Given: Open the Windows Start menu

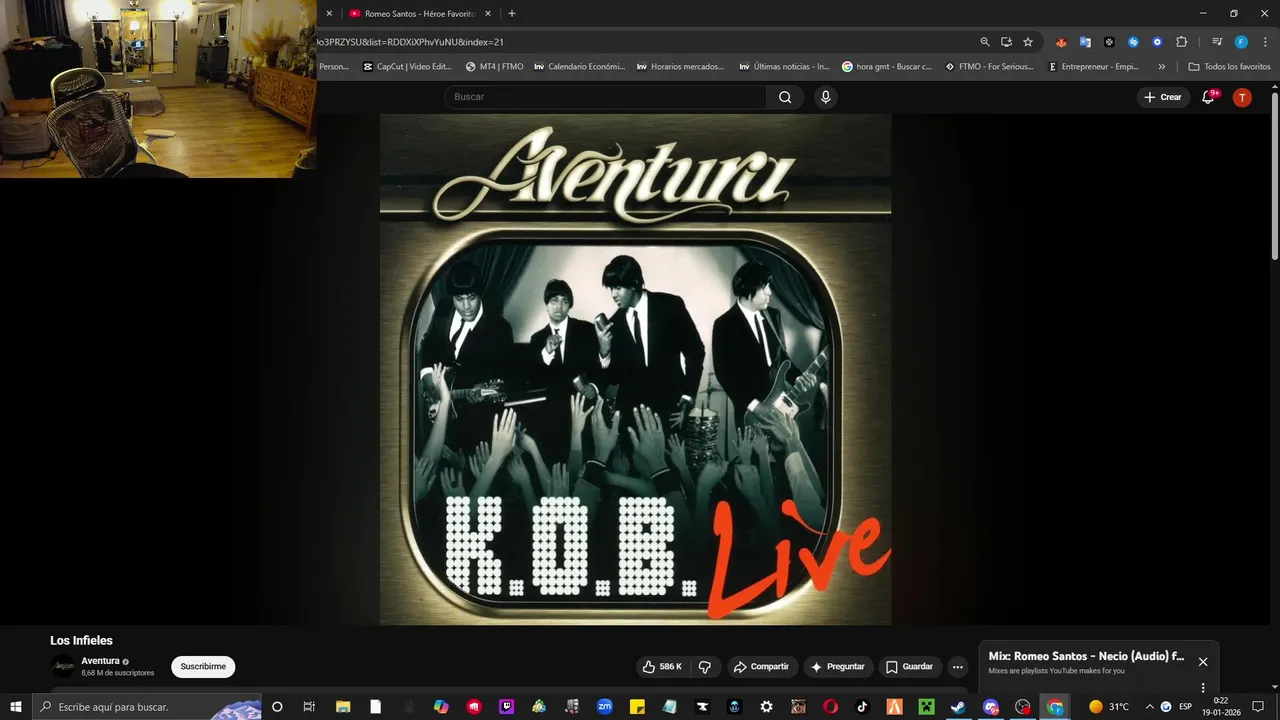Looking at the screenshot, I should 16,707.
